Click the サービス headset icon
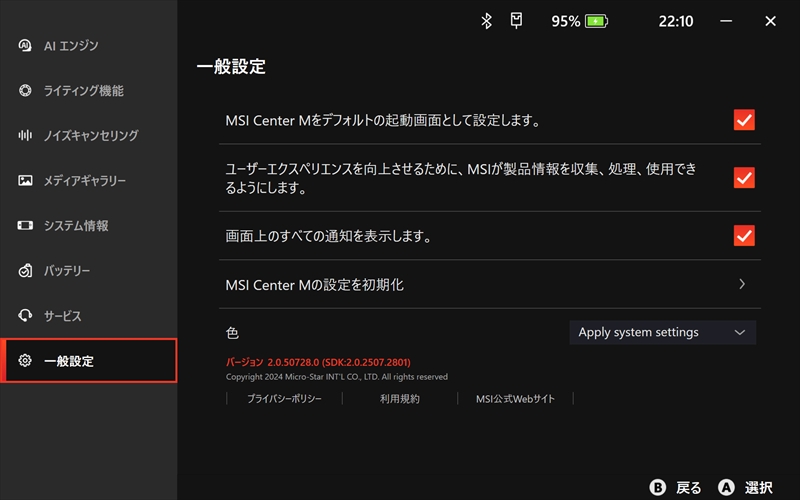The width and height of the screenshot is (800, 500). pos(25,315)
